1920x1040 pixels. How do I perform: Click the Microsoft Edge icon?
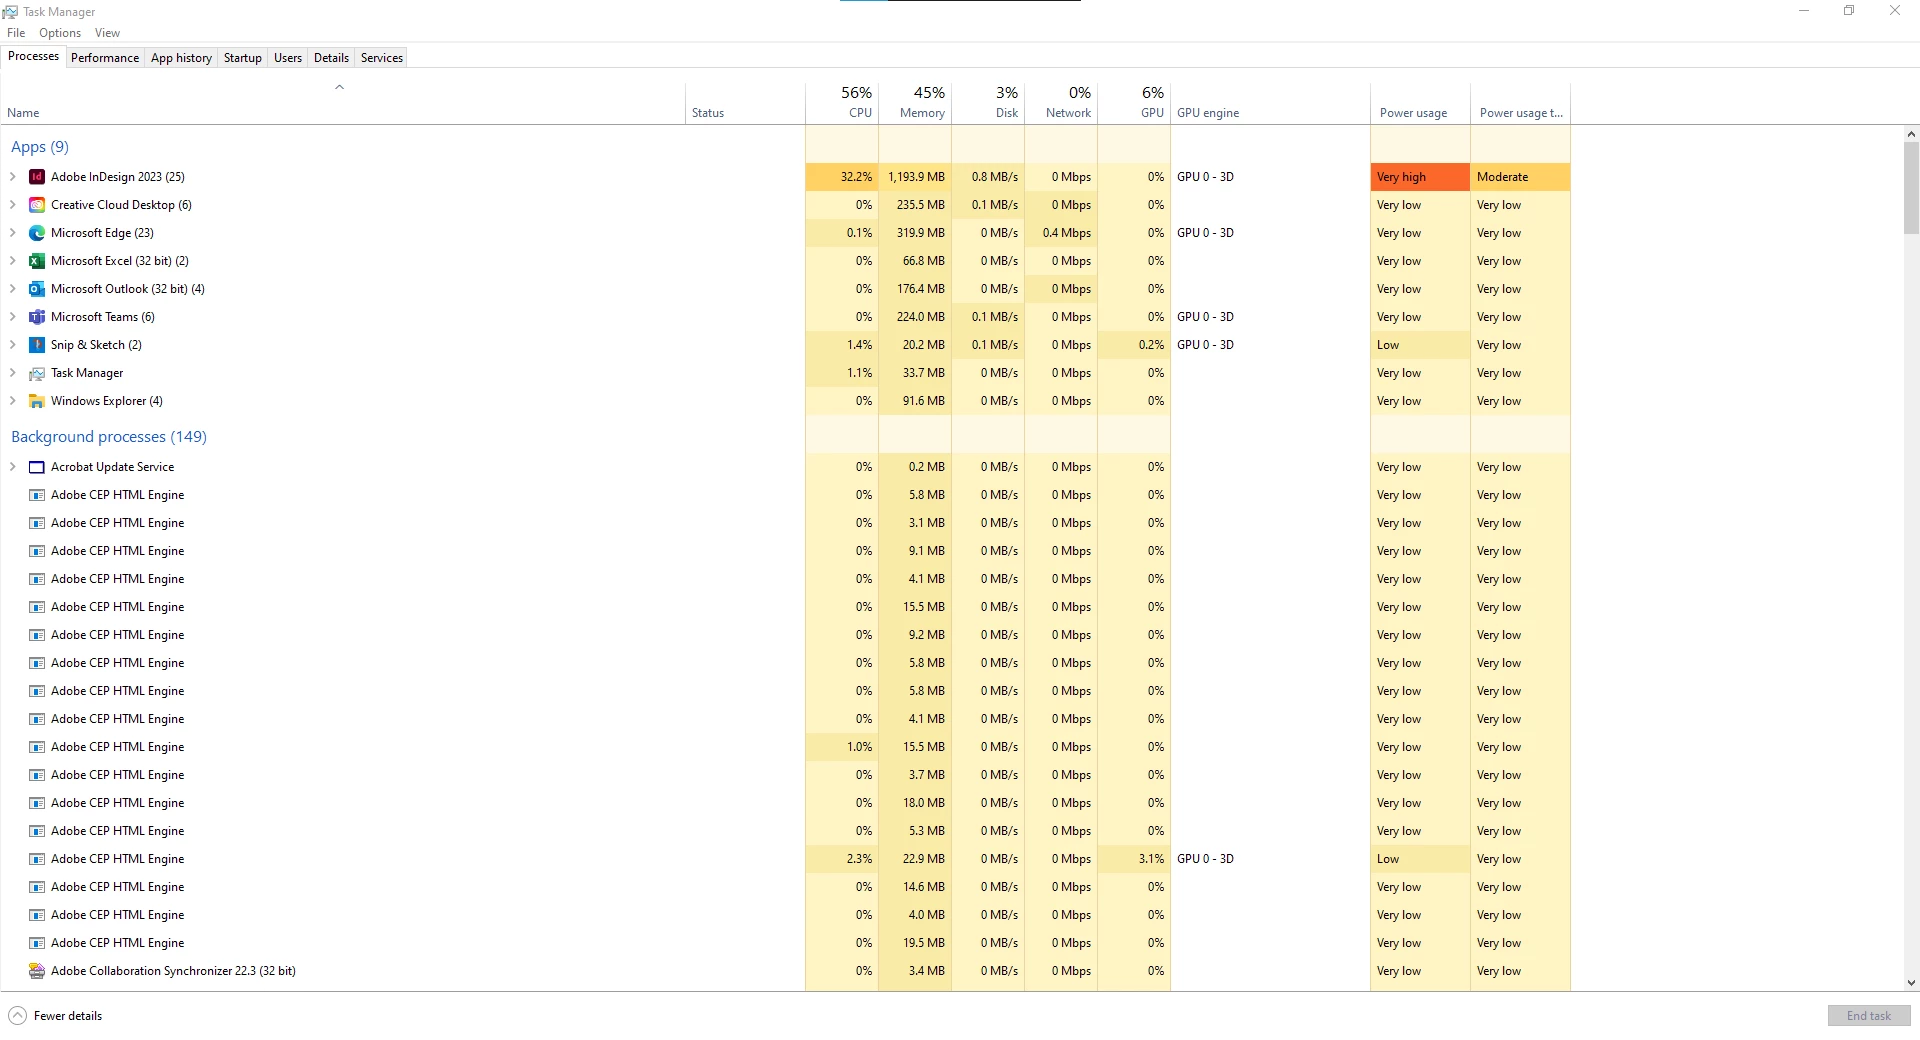pos(37,233)
